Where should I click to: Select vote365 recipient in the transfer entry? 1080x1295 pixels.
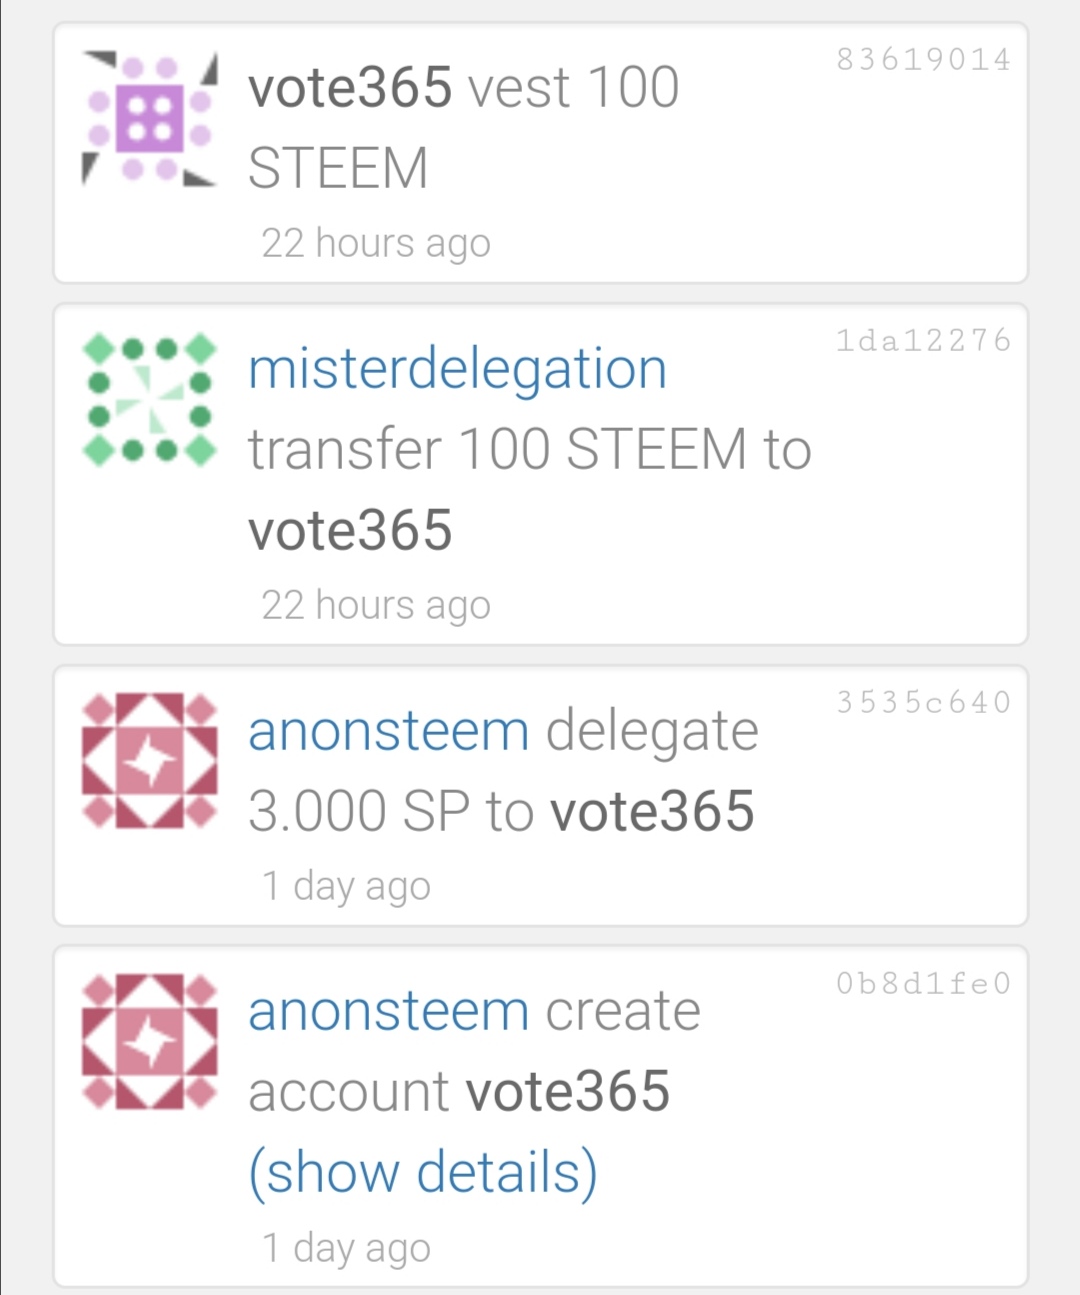(350, 530)
